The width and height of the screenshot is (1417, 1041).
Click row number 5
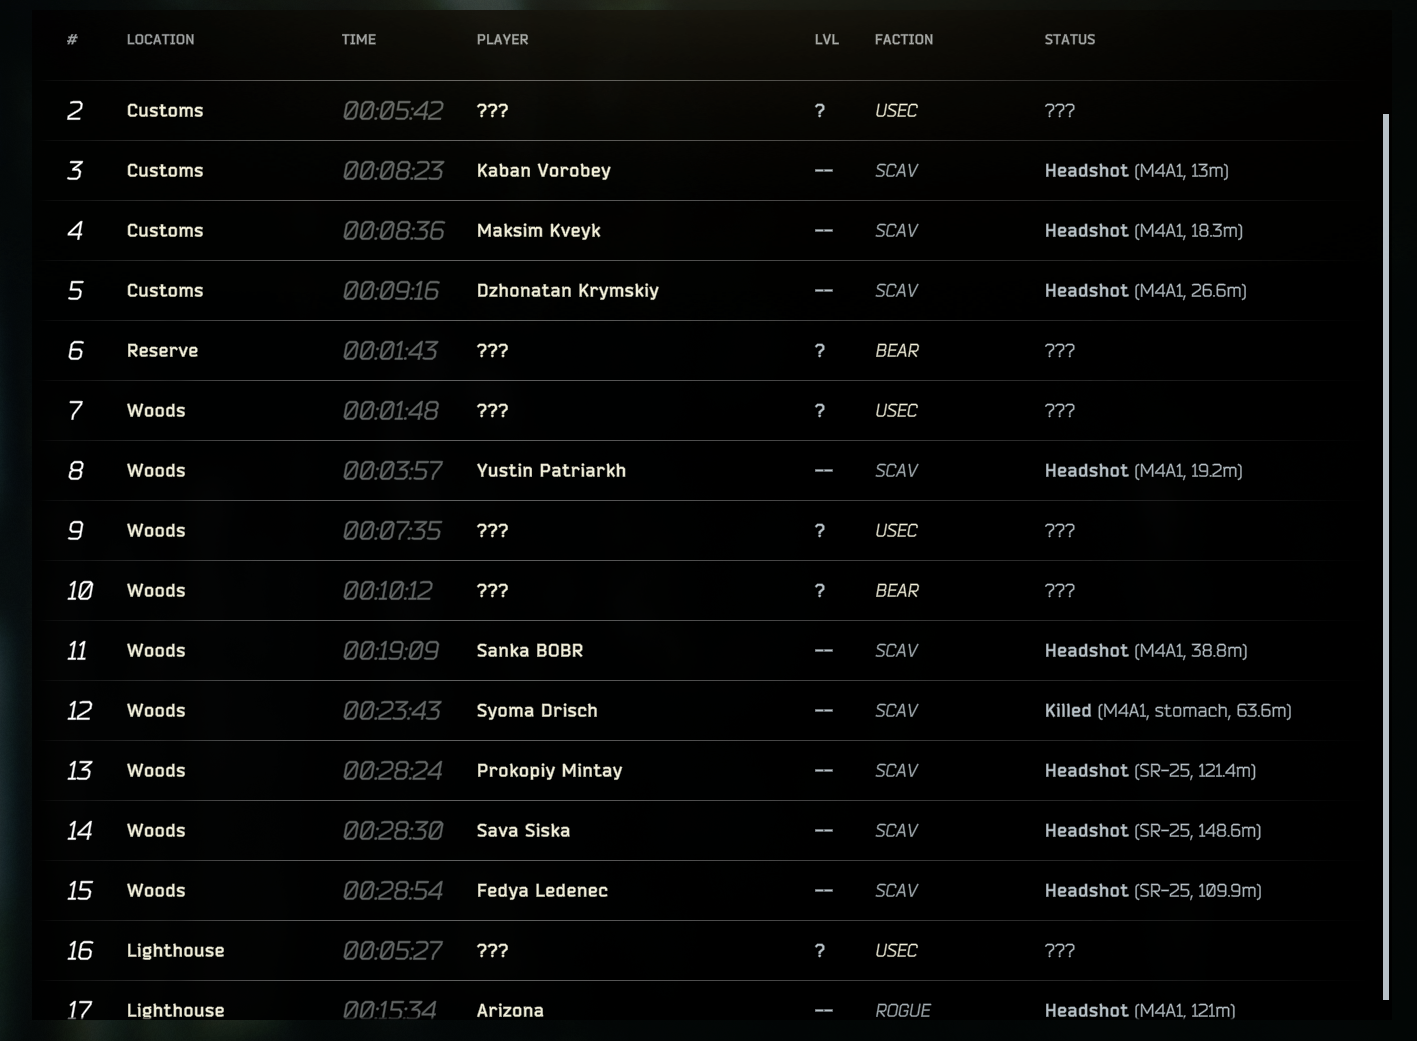click(75, 291)
